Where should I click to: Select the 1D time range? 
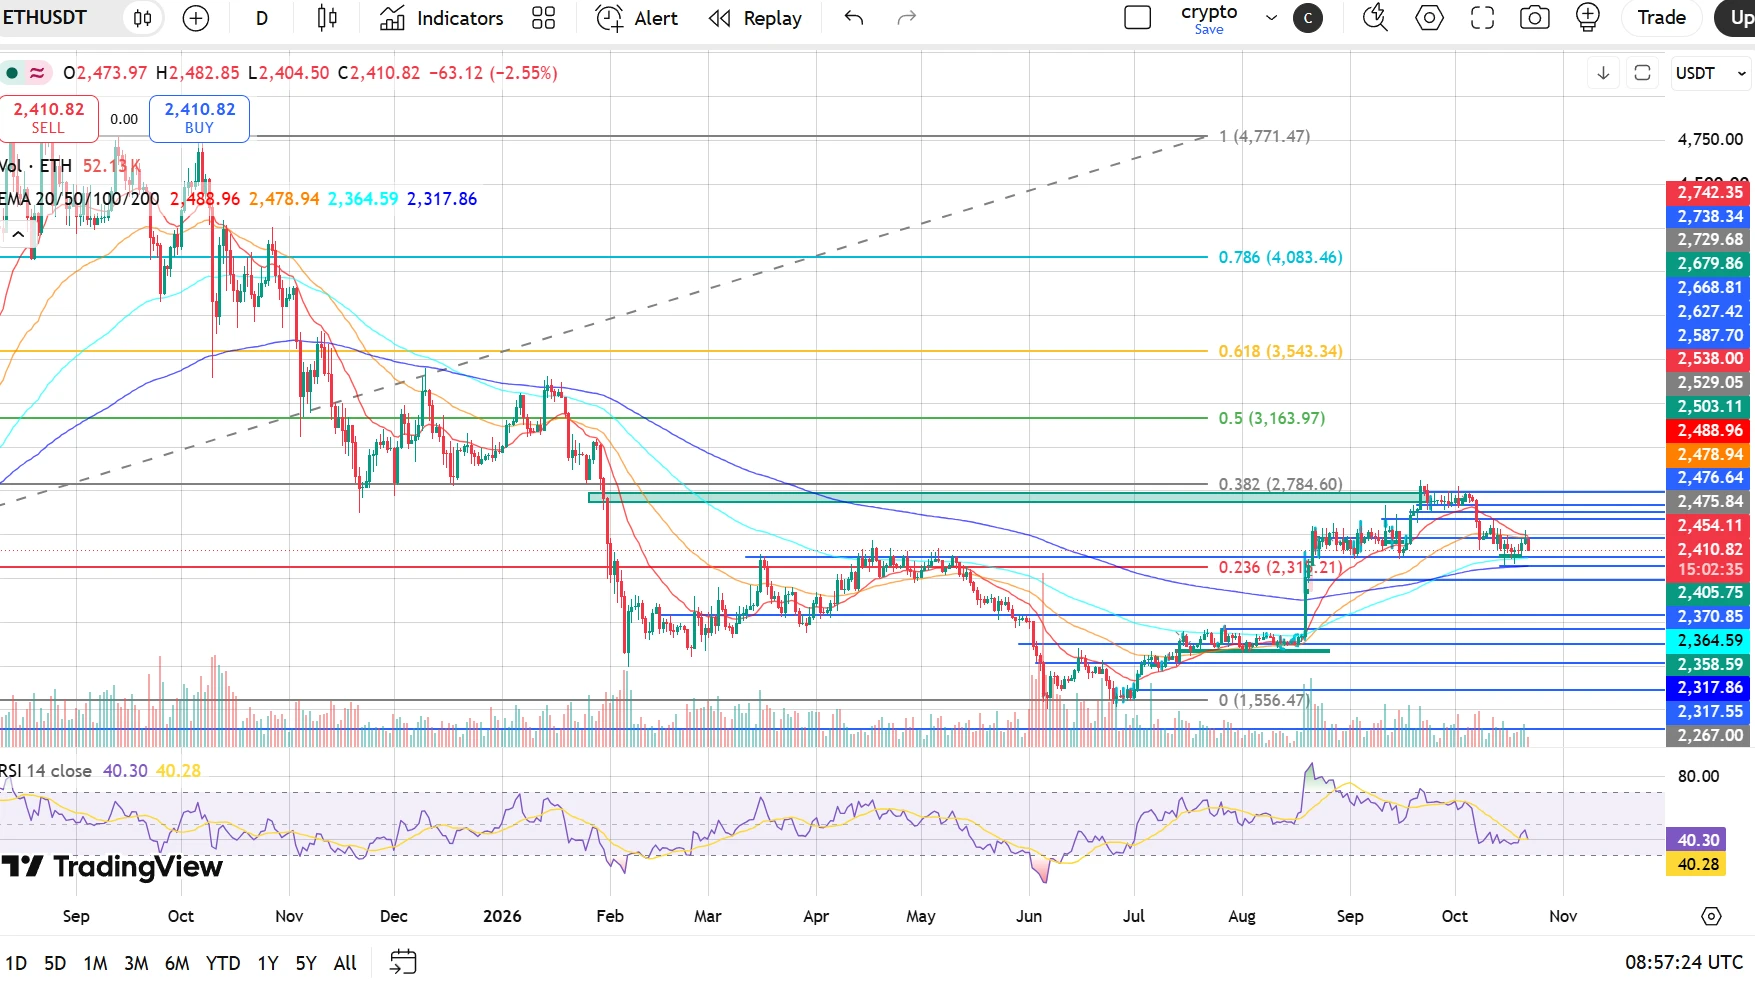[16, 963]
